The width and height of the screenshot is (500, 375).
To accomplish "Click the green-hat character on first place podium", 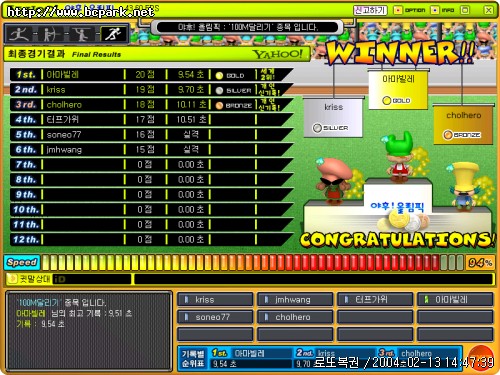I will (x=399, y=157).
